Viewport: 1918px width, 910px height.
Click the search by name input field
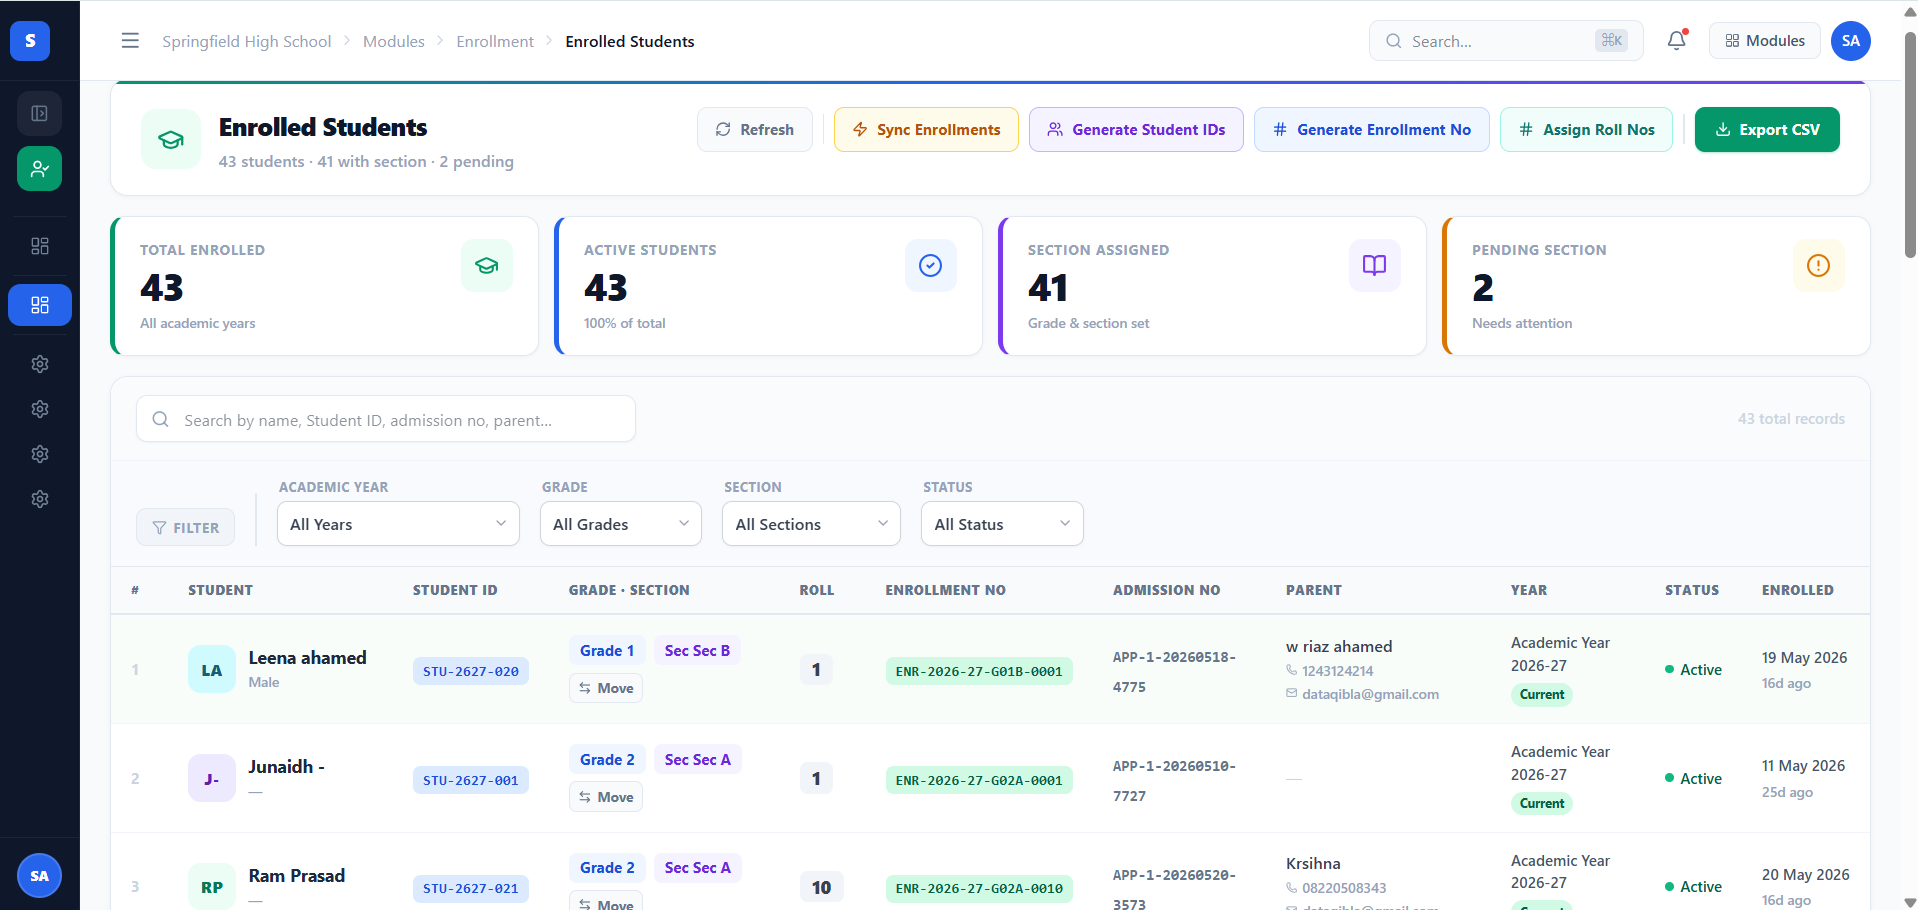386,419
